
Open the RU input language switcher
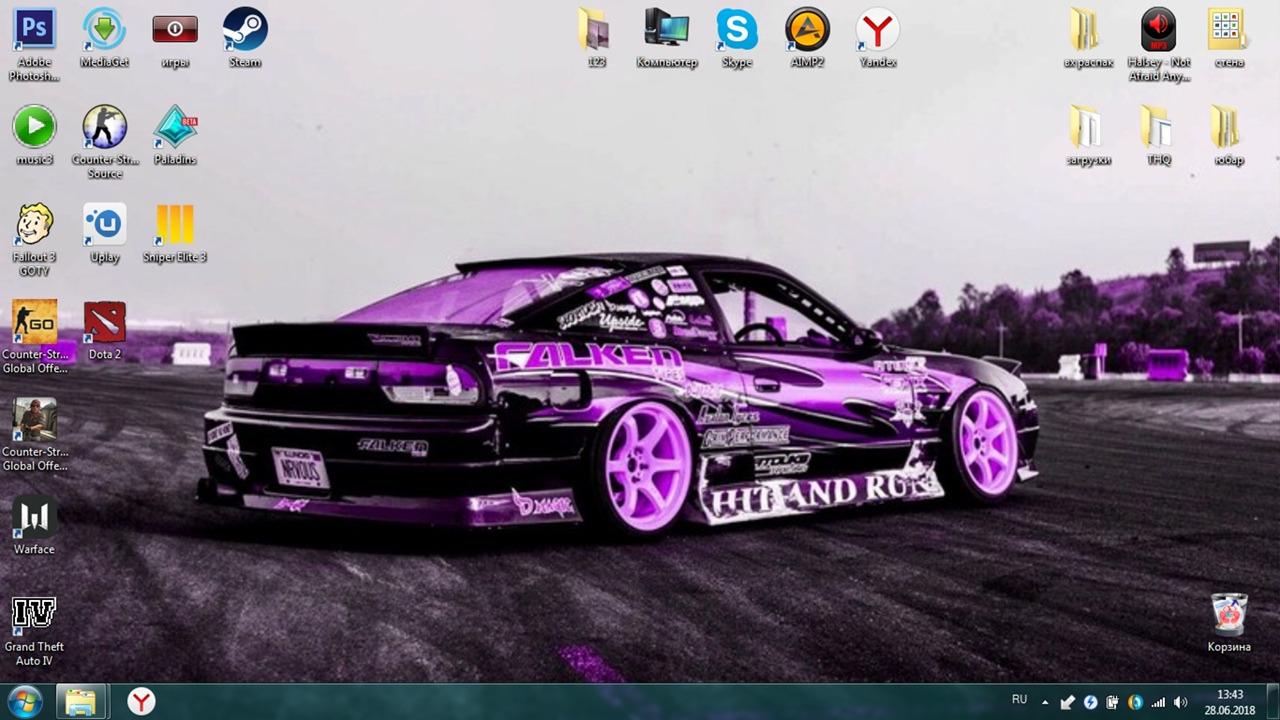(x=1019, y=700)
